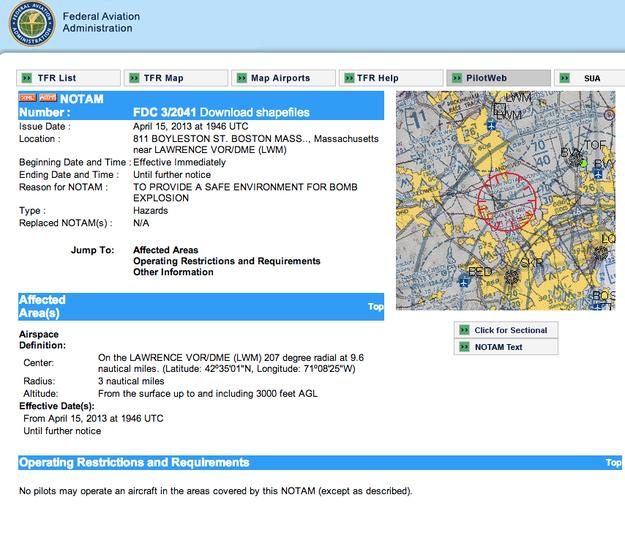
Task: Jump to Other Information section
Action: tap(172, 271)
